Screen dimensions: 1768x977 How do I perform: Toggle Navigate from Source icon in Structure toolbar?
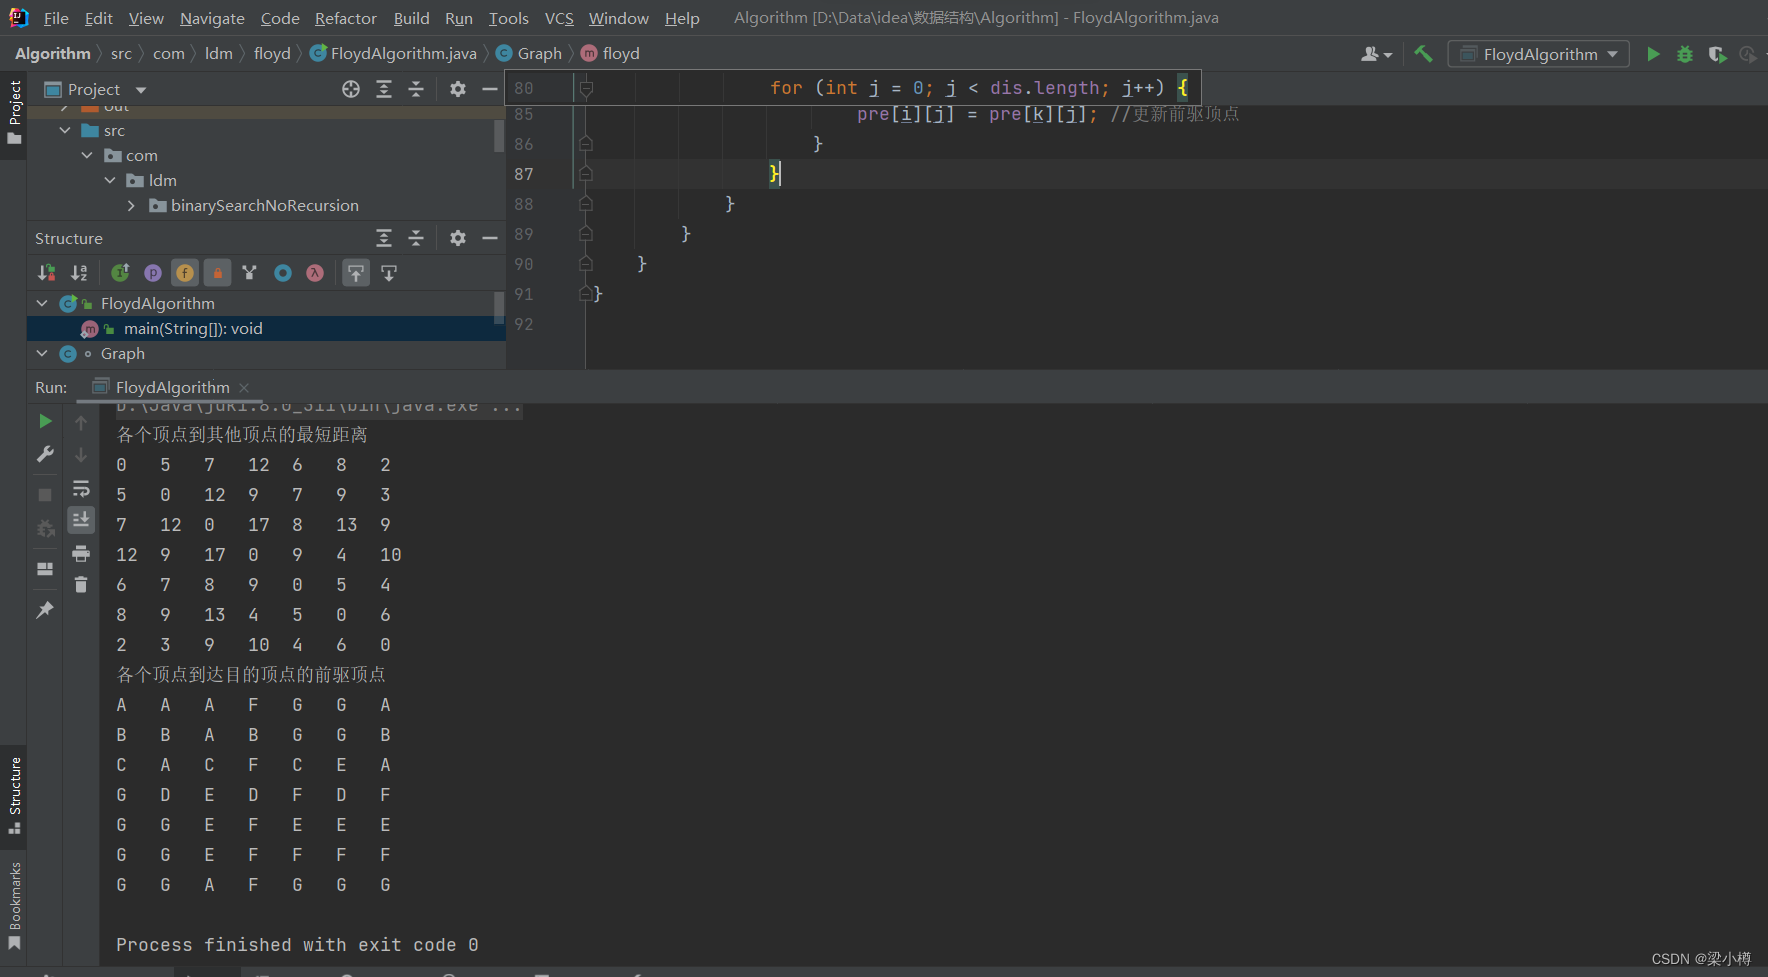(x=389, y=273)
